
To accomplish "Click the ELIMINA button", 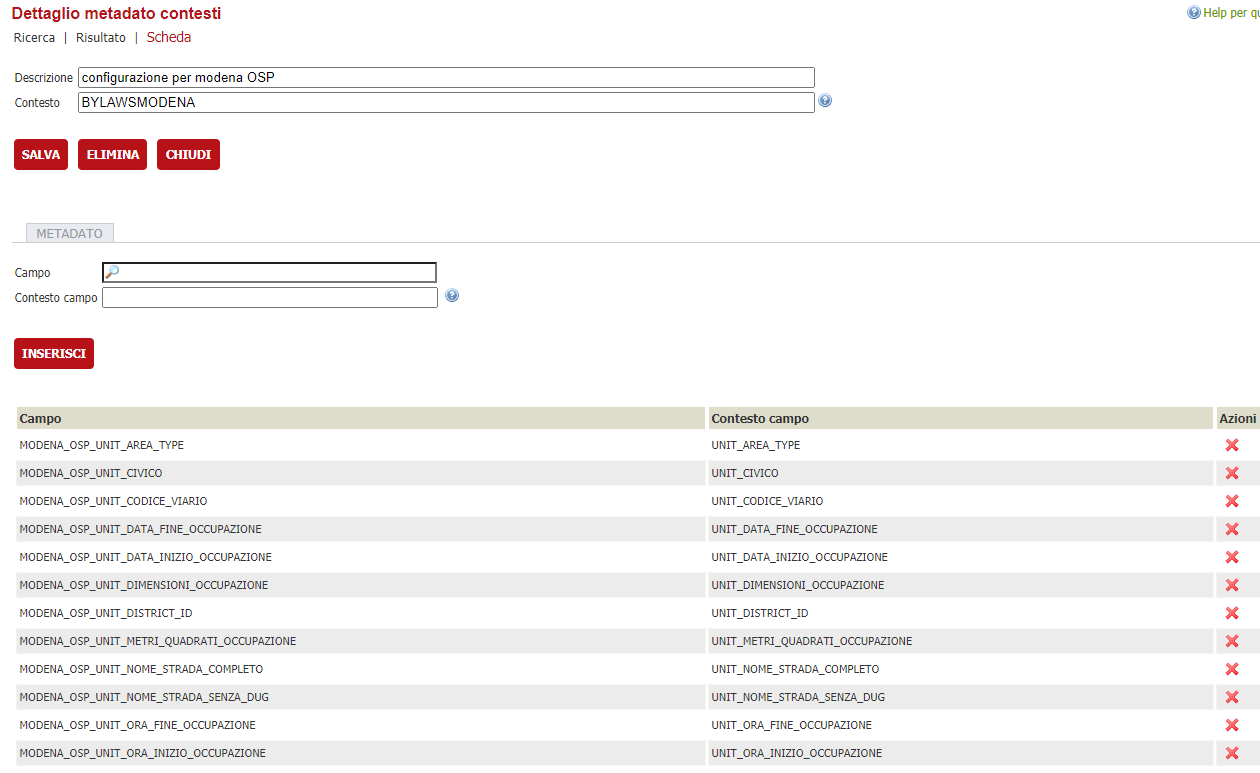I will [112, 155].
